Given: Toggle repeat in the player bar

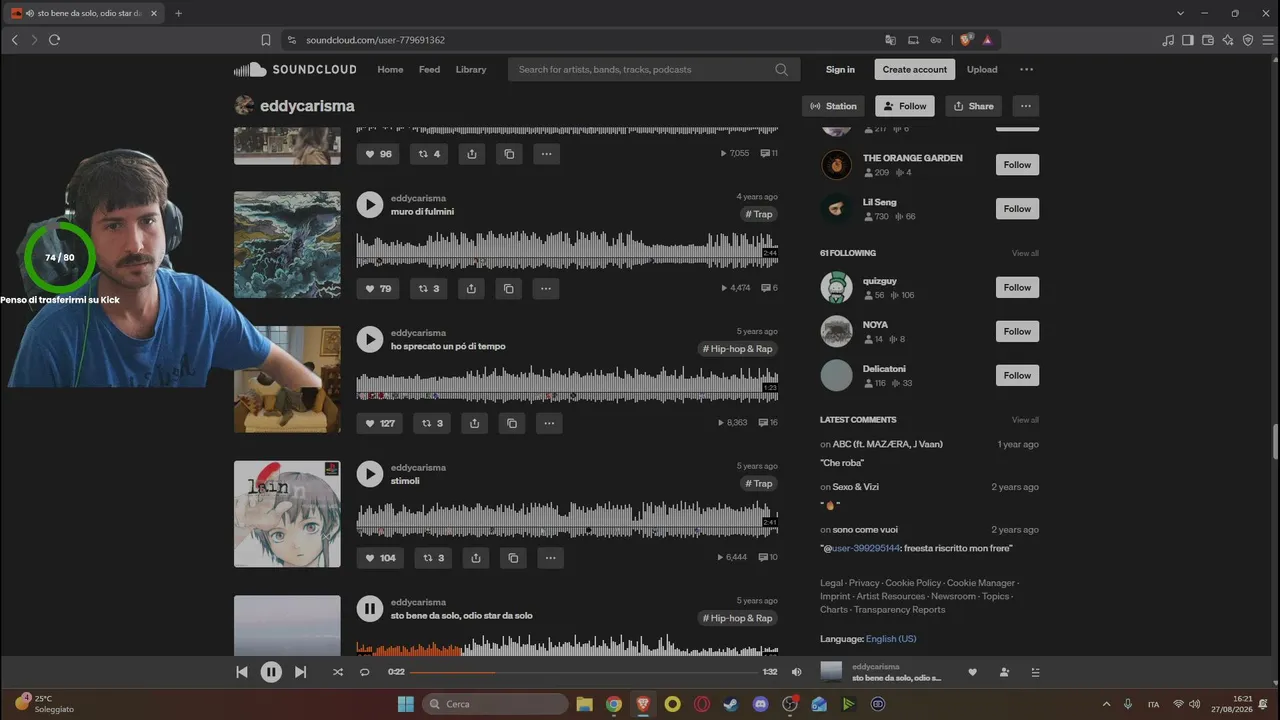Looking at the screenshot, I should pyautogui.click(x=365, y=672).
